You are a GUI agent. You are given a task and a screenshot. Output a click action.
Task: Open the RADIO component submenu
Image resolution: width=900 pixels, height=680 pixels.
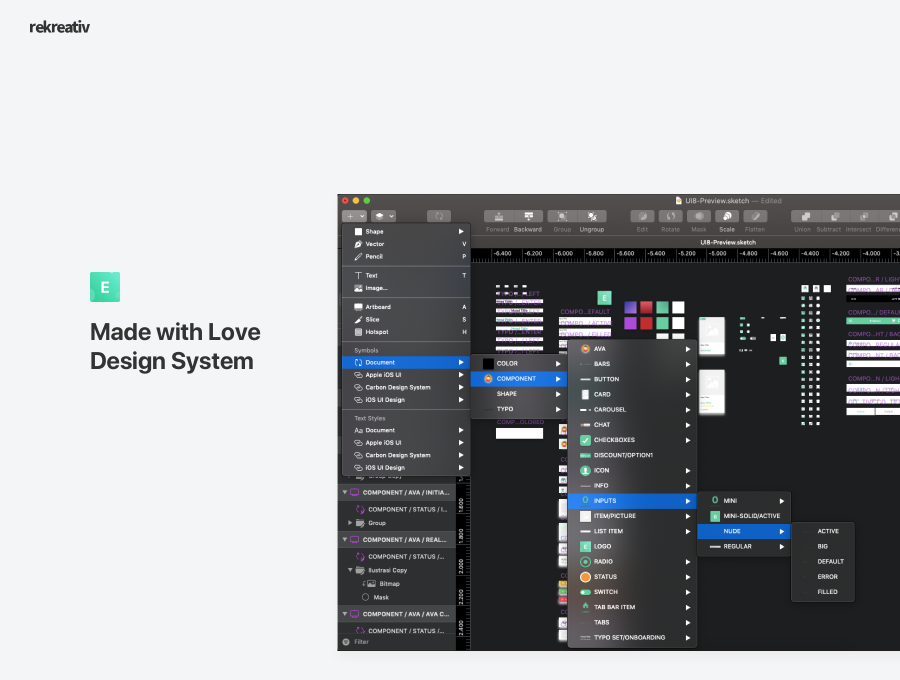[x=603, y=562]
